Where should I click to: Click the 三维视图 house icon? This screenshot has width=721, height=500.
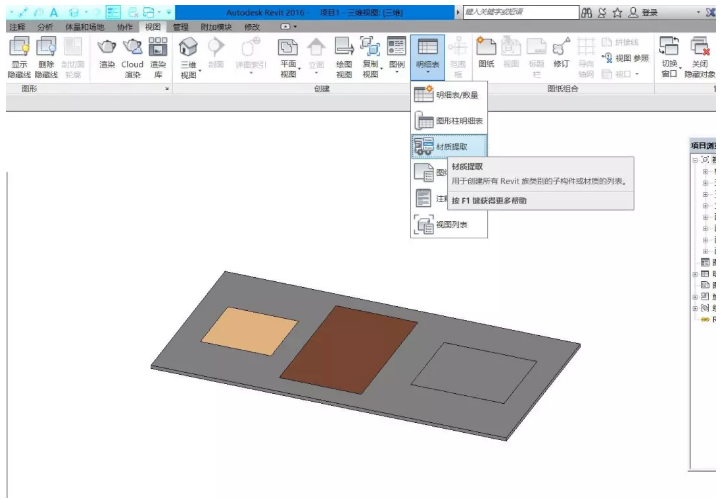coord(188,47)
